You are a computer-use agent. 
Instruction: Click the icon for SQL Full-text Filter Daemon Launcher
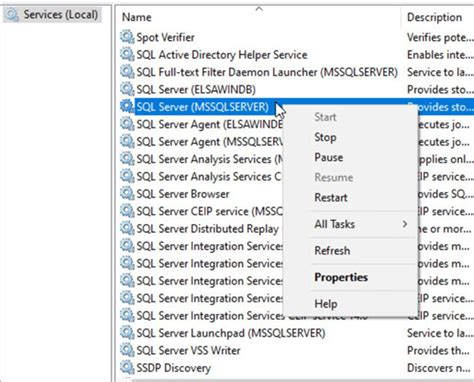[127, 72]
